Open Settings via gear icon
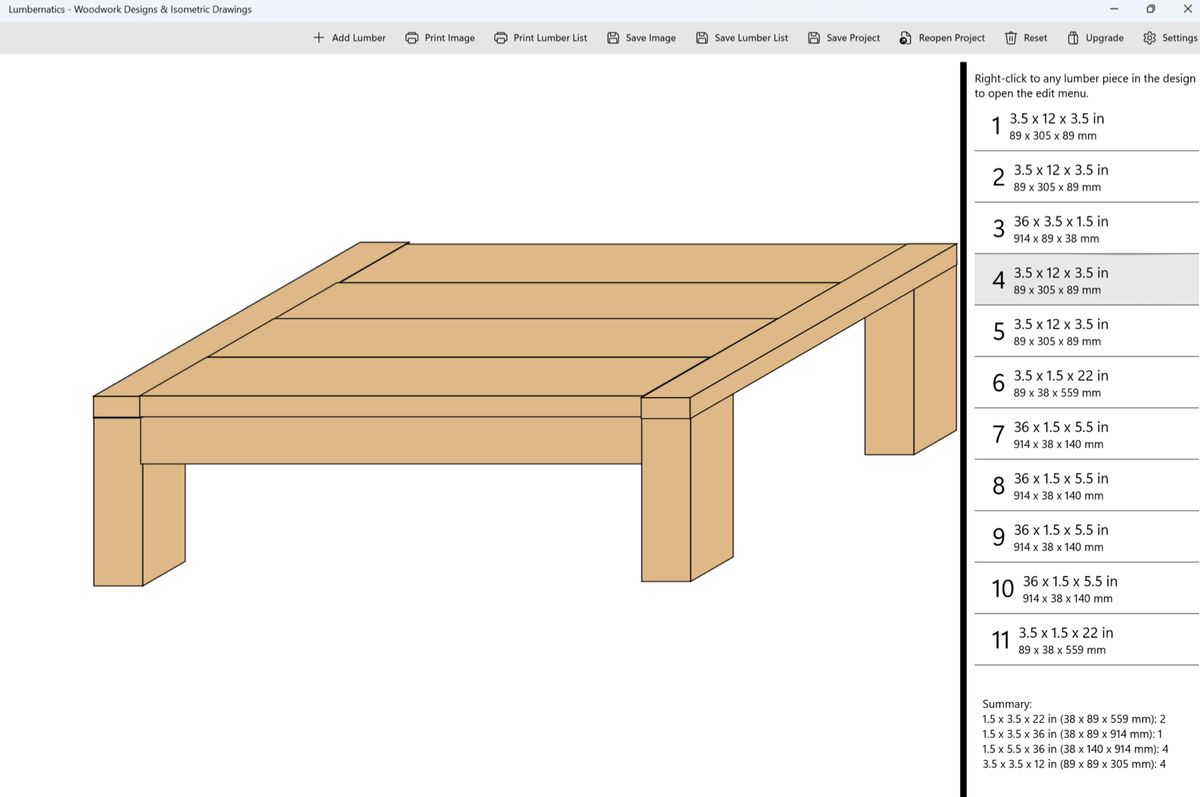This screenshot has width=1200, height=797. point(1149,38)
